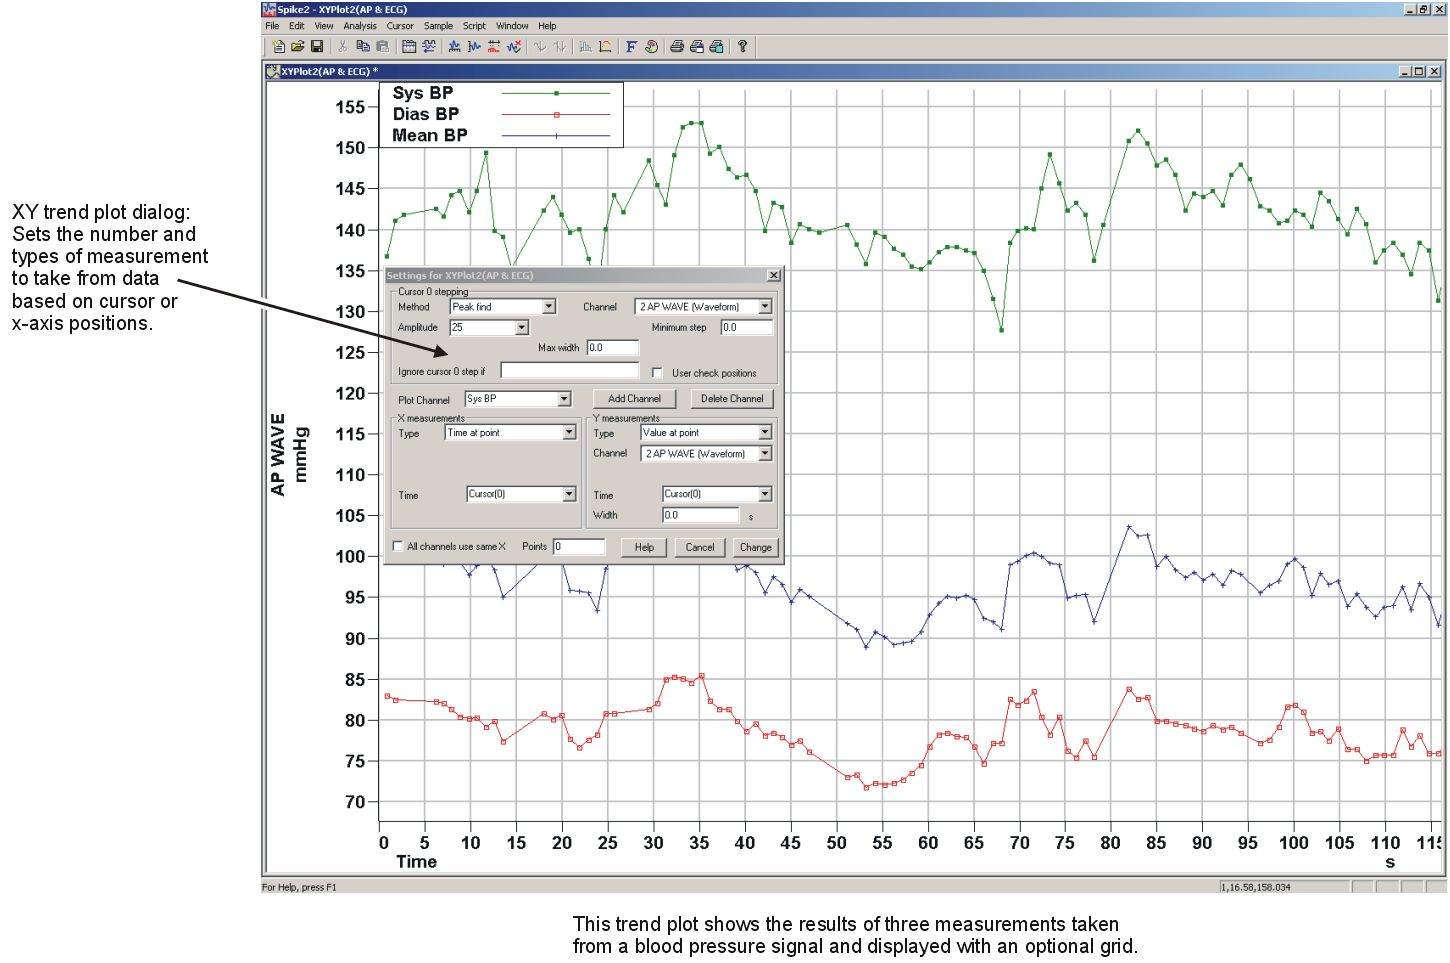1450x963 pixels.
Task: Click the F font toolbar icon
Action: pyautogui.click(x=631, y=46)
